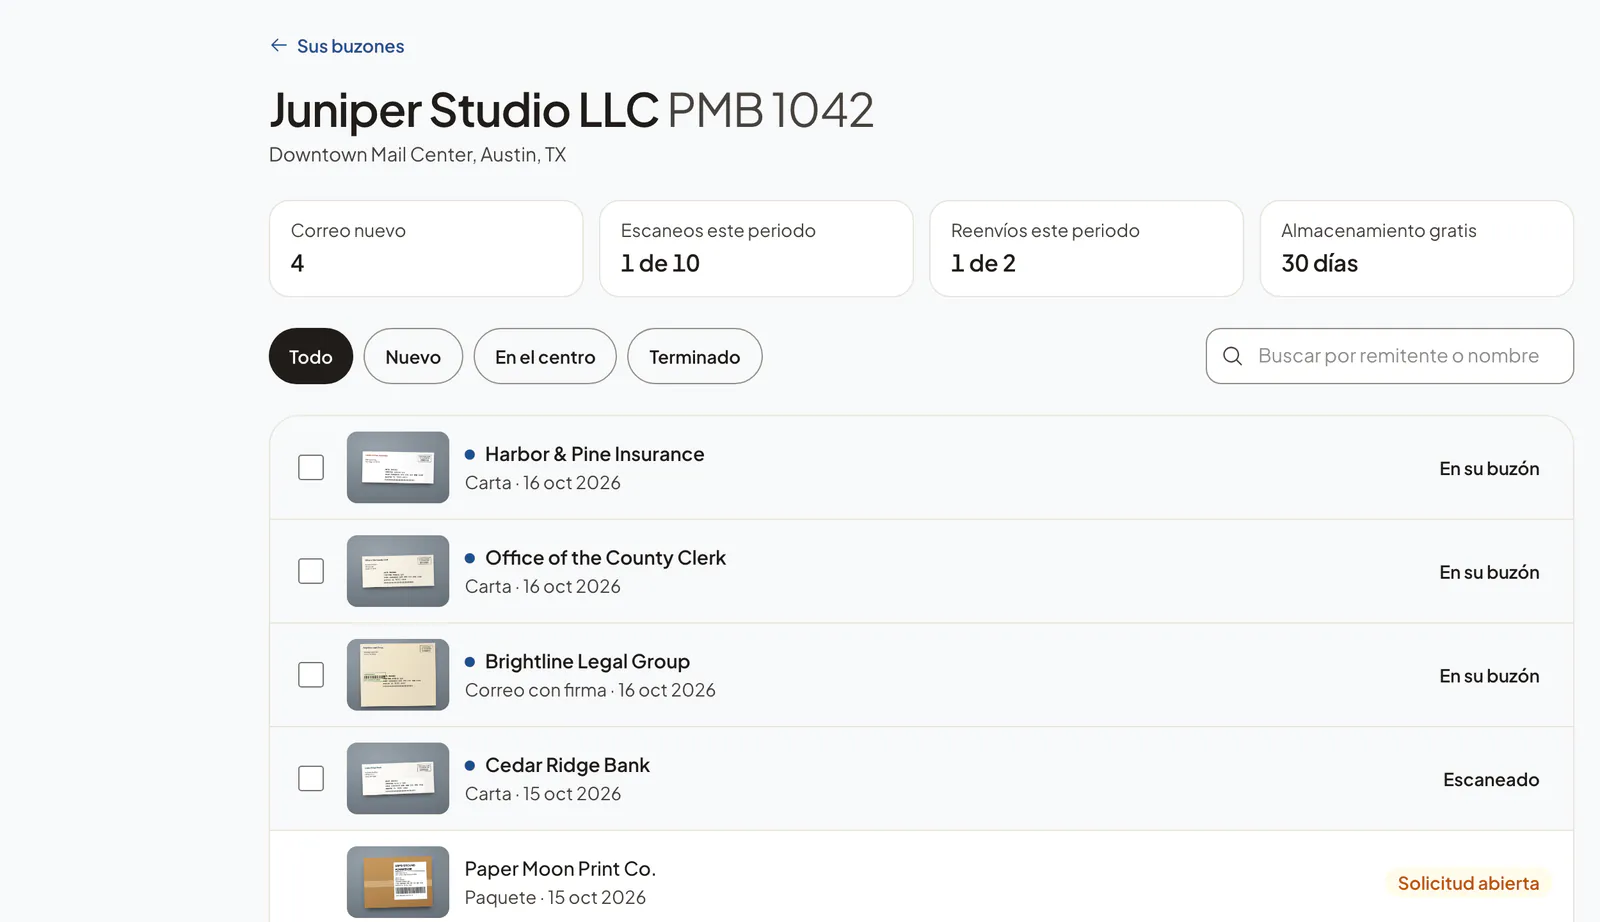The height and width of the screenshot is (922, 1600).
Task: Click Correo con firma · 16 oct 2026 text
Action: pyautogui.click(x=590, y=690)
